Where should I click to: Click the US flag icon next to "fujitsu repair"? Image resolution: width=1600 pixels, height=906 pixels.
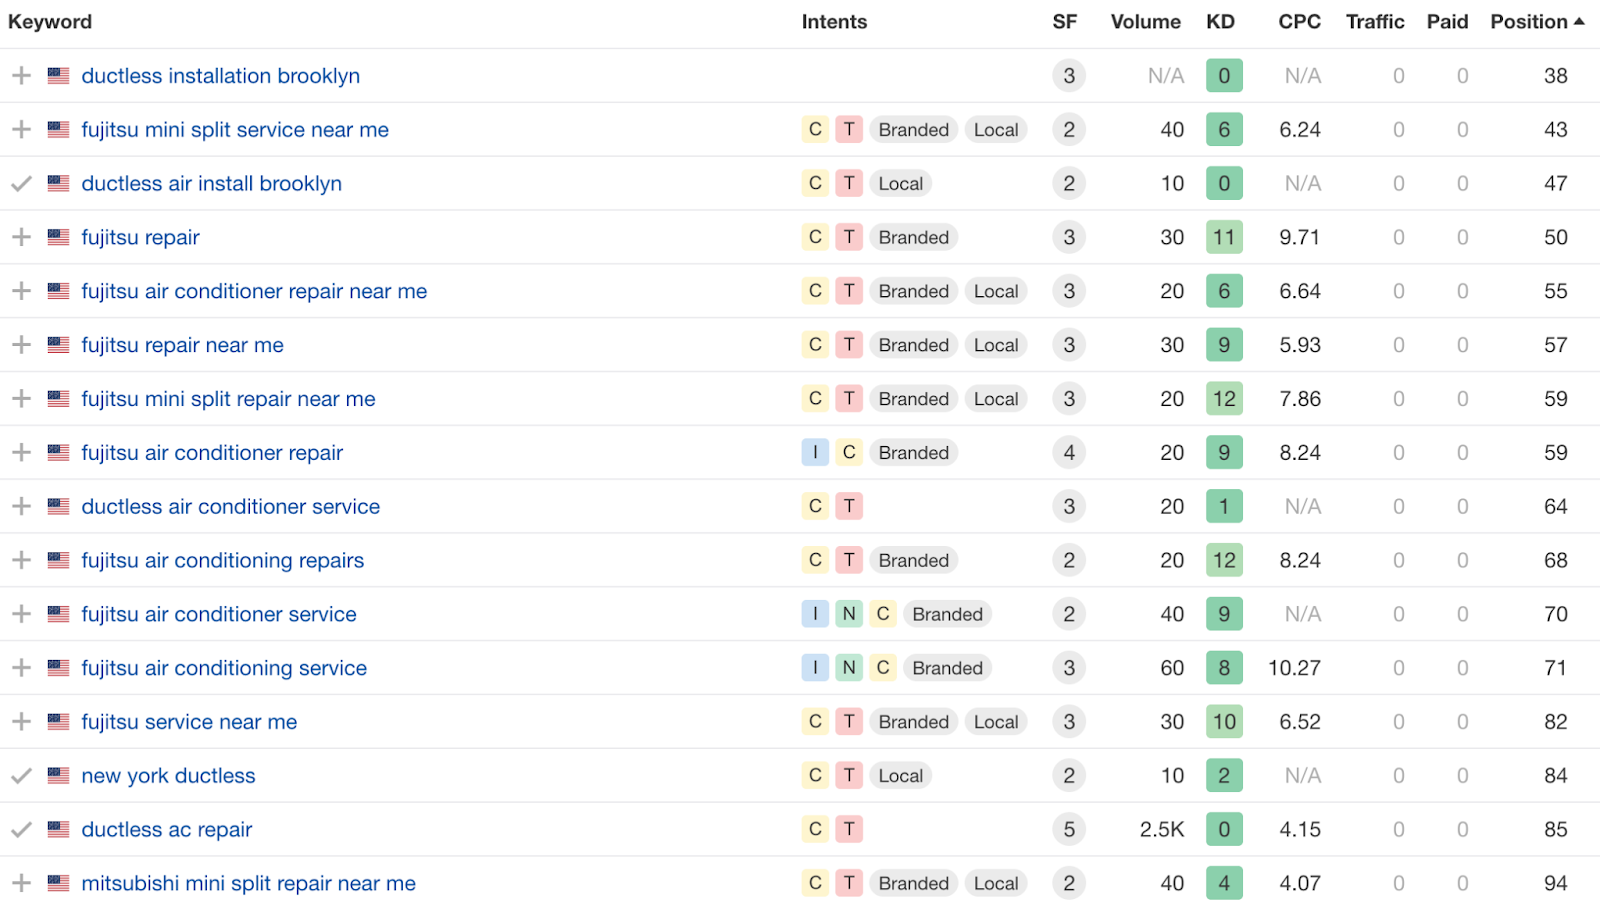point(57,237)
